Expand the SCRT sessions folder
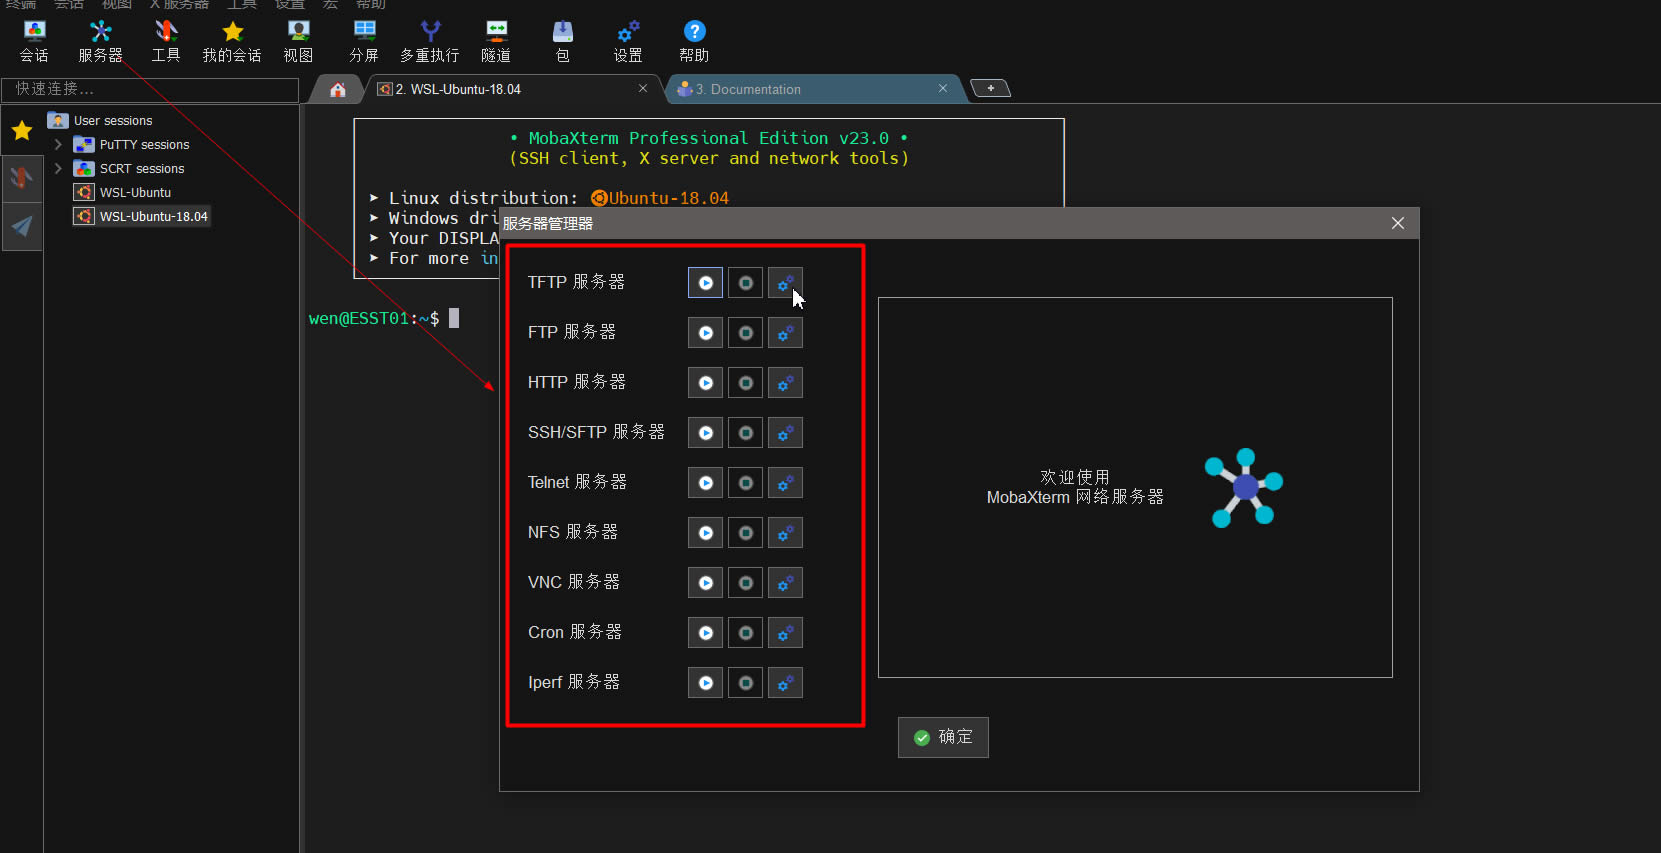This screenshot has height=853, width=1661. (x=58, y=169)
